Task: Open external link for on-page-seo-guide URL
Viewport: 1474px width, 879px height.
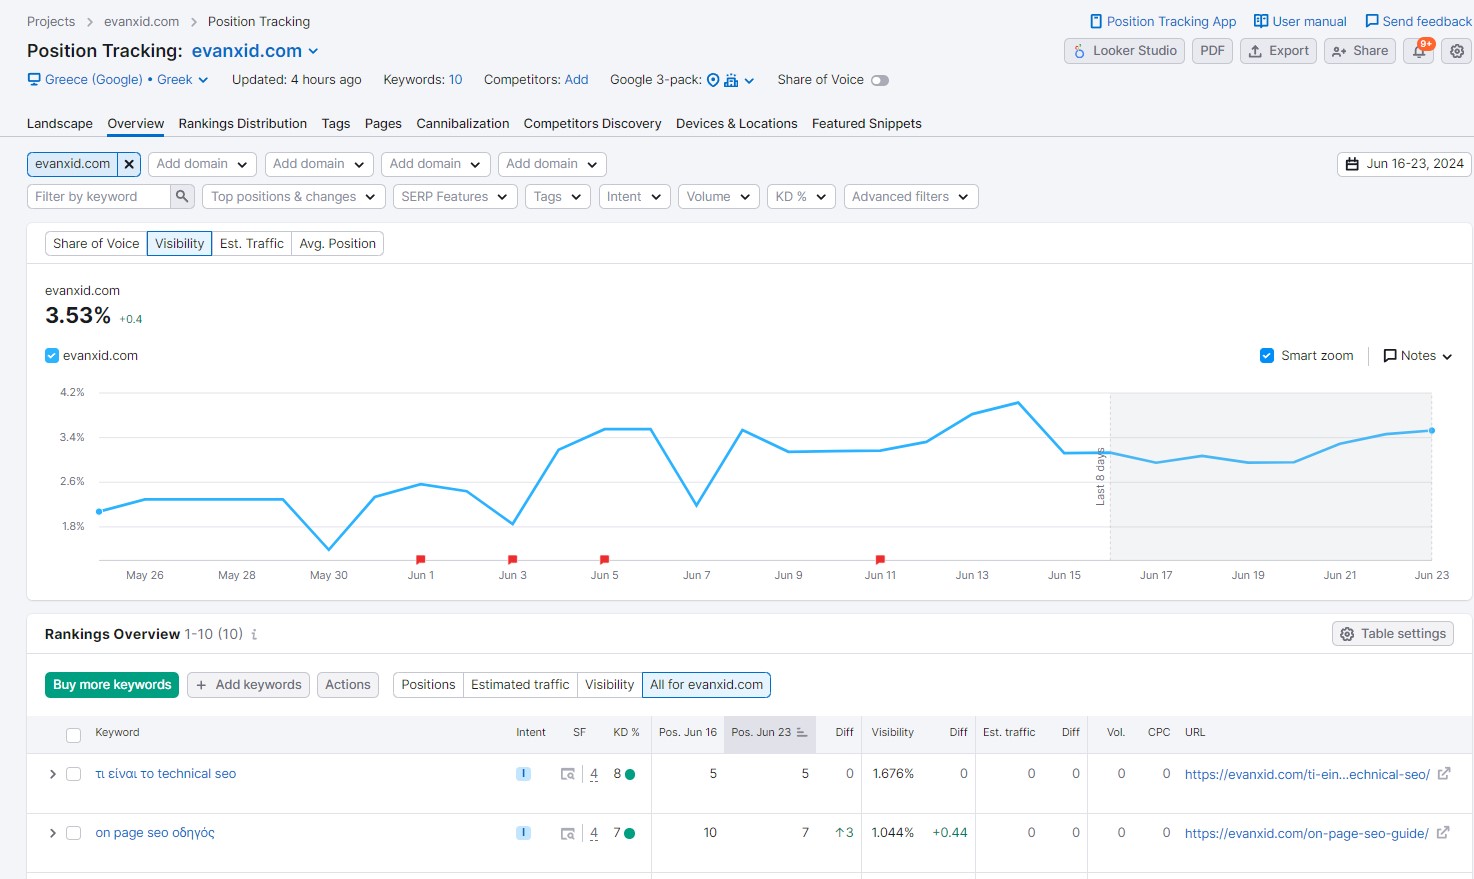Action: 1443,833
